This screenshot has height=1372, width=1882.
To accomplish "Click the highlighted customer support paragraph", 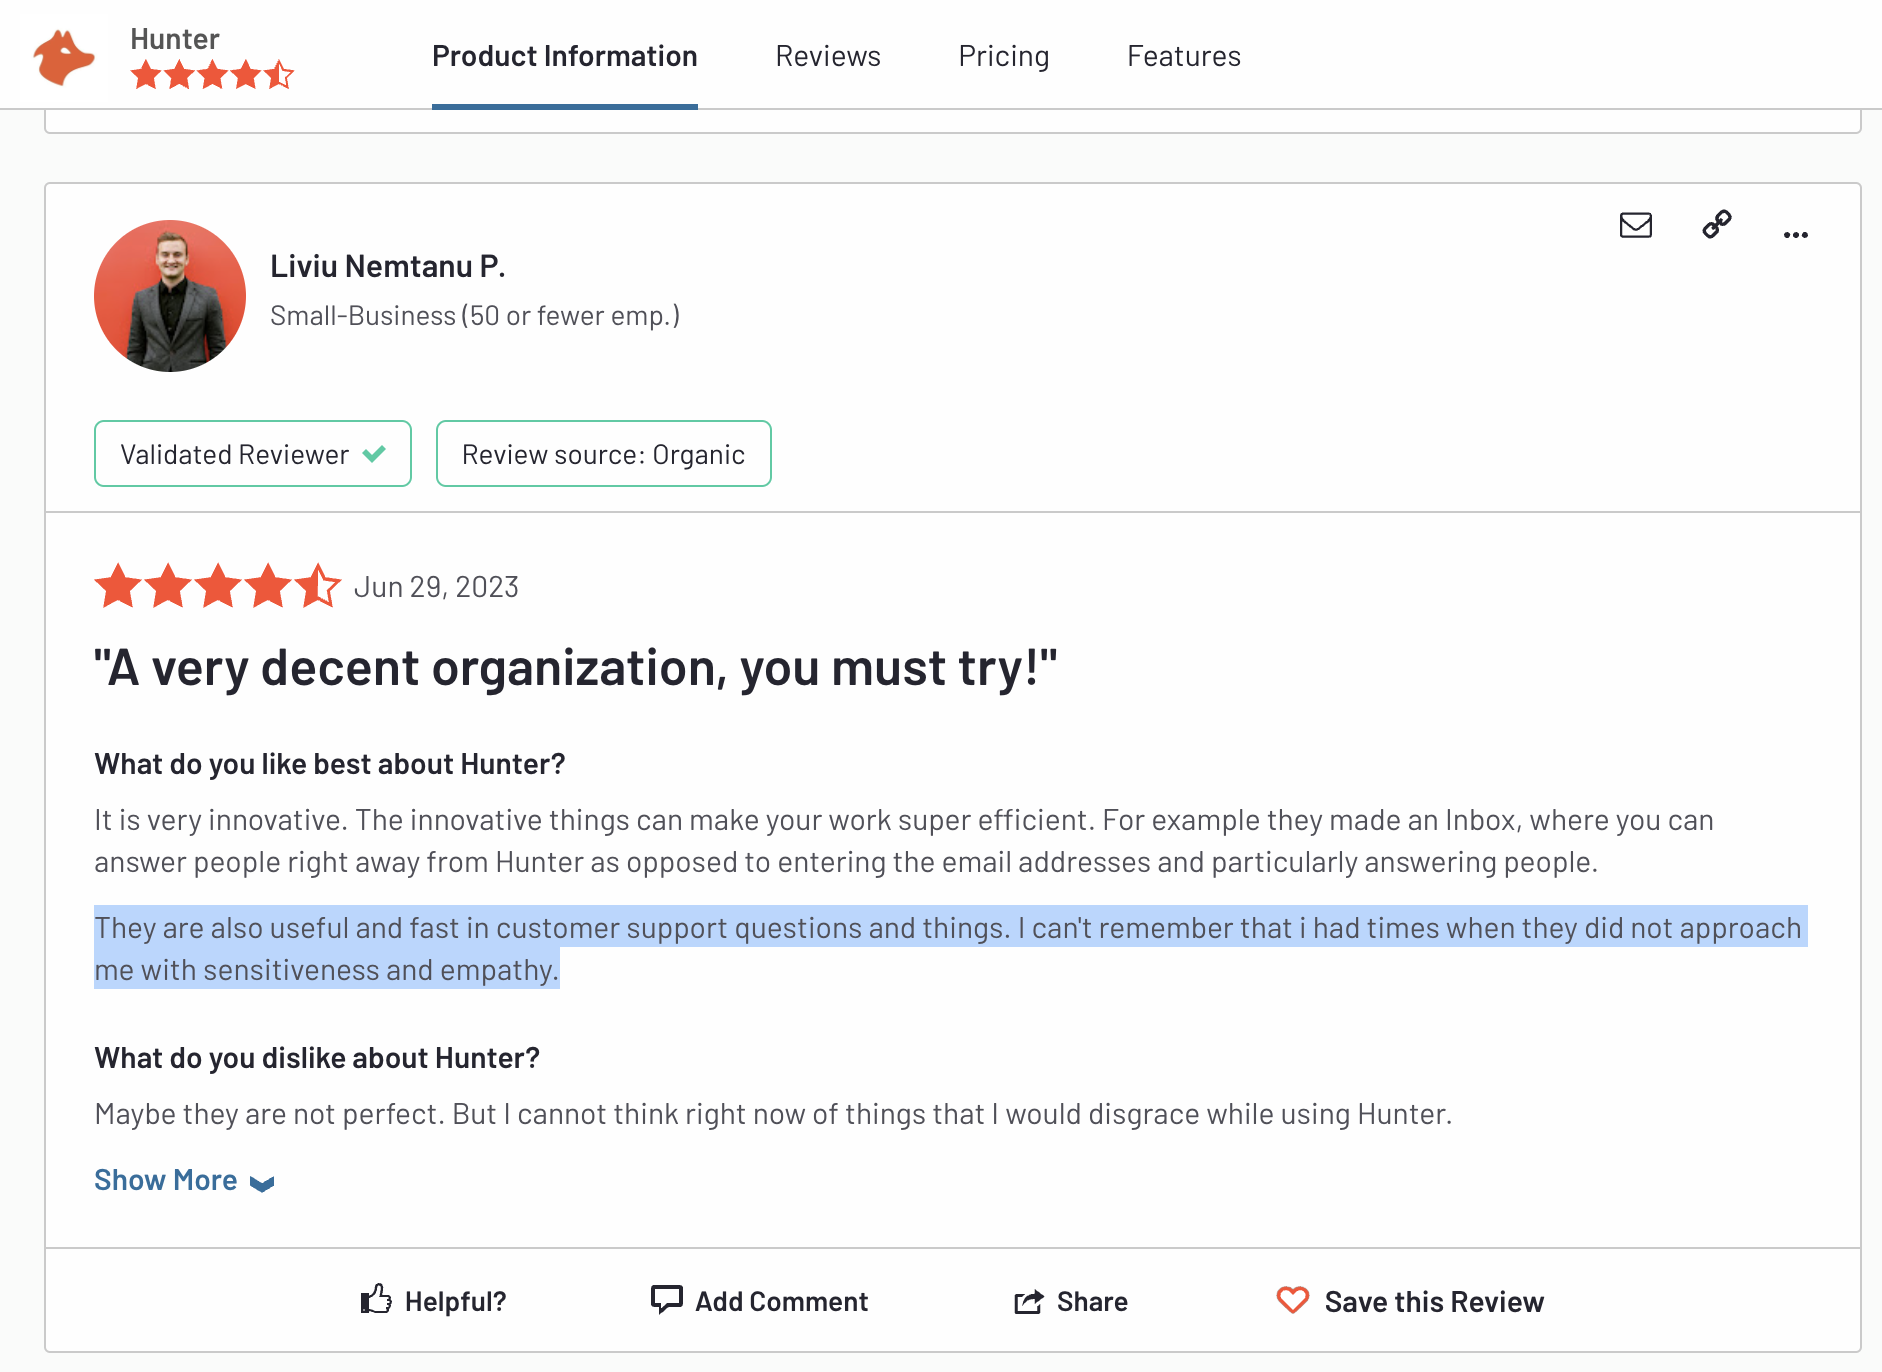I will [950, 948].
